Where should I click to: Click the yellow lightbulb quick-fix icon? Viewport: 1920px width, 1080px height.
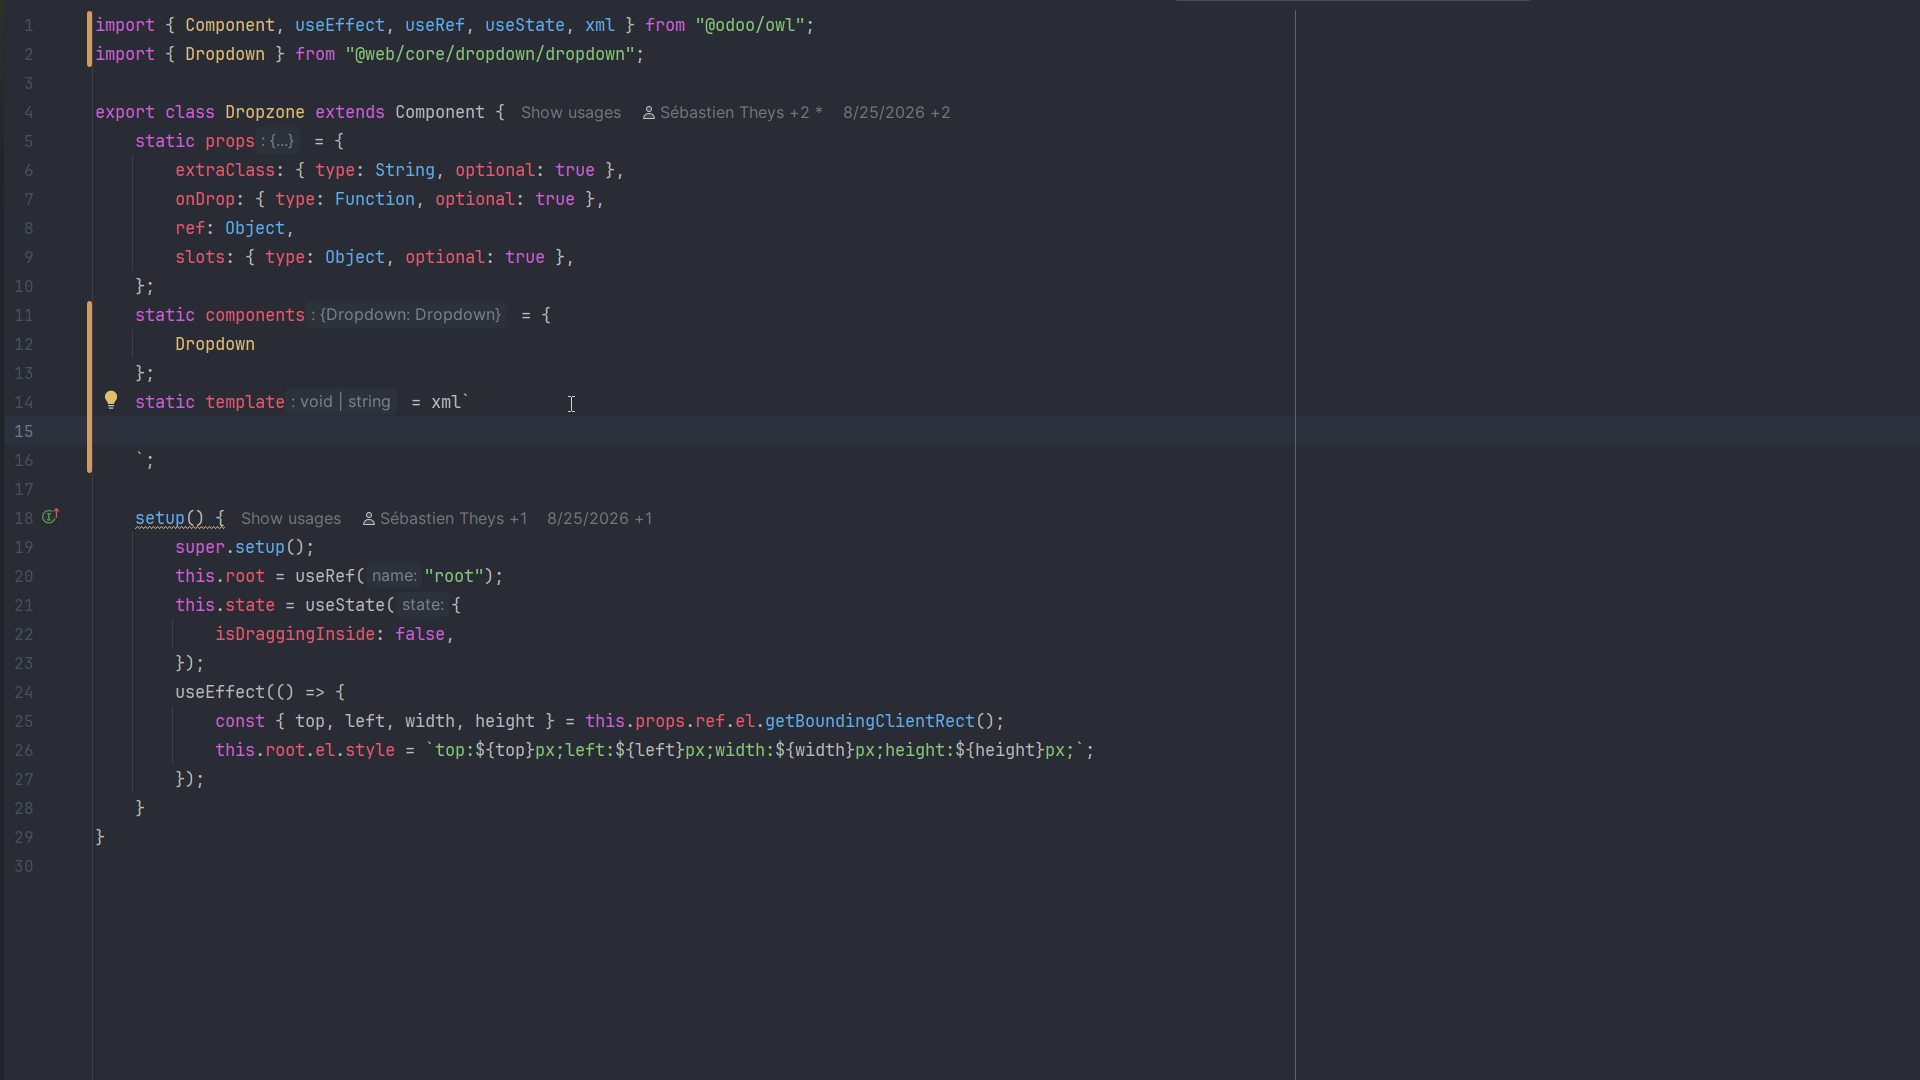[x=111, y=401]
